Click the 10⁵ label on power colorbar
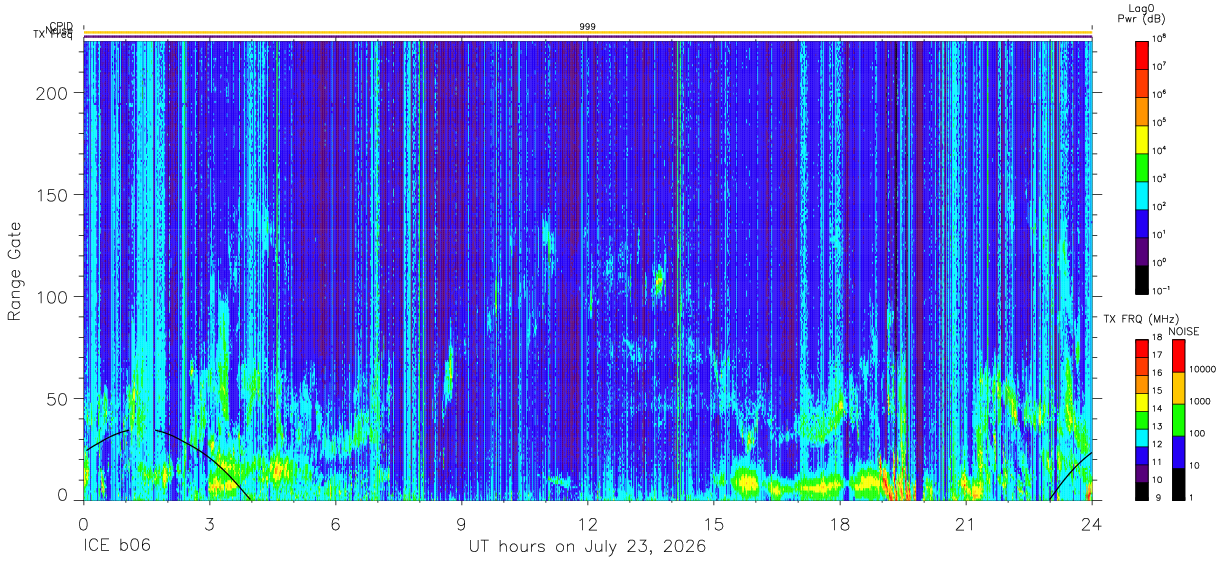Viewport: 1228px width, 567px height. click(x=1160, y=122)
